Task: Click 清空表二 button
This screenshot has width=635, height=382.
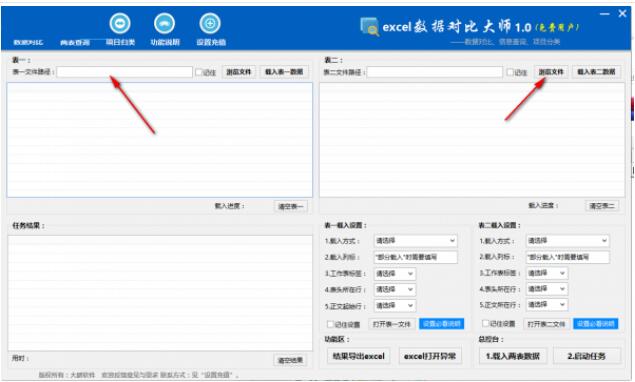Action: pos(602,206)
